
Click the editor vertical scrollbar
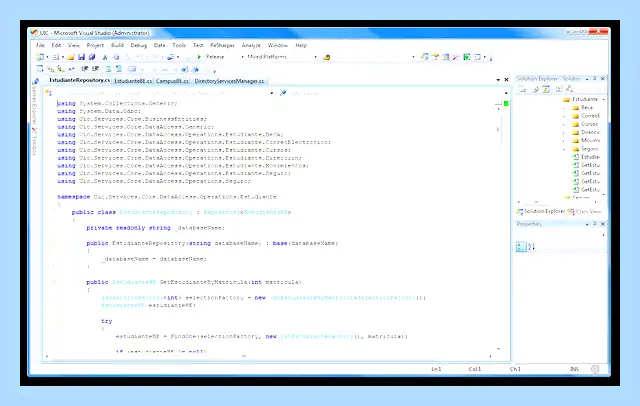coord(498,229)
